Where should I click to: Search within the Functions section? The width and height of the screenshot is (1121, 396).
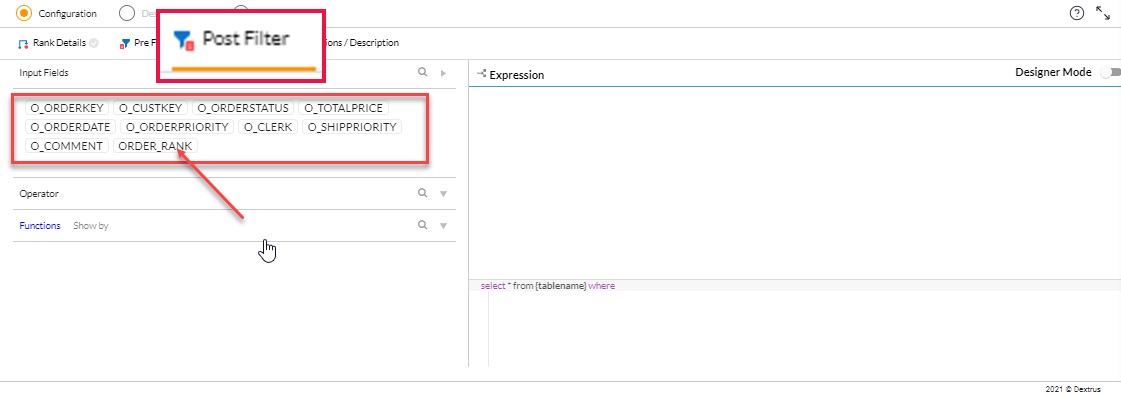[x=423, y=225]
